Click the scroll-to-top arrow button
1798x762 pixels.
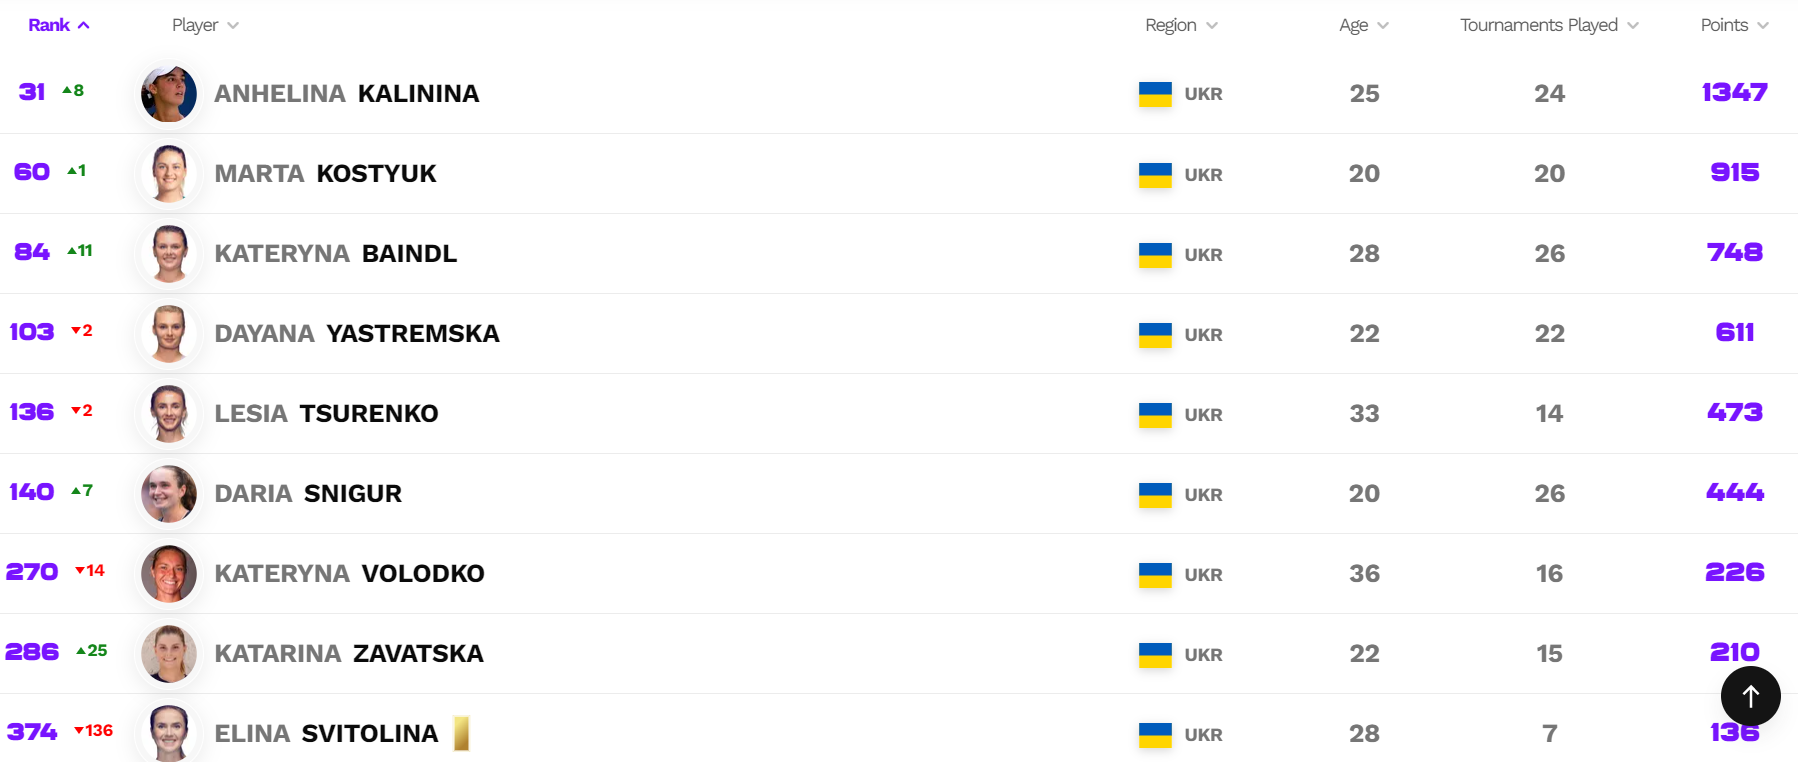tap(1750, 696)
